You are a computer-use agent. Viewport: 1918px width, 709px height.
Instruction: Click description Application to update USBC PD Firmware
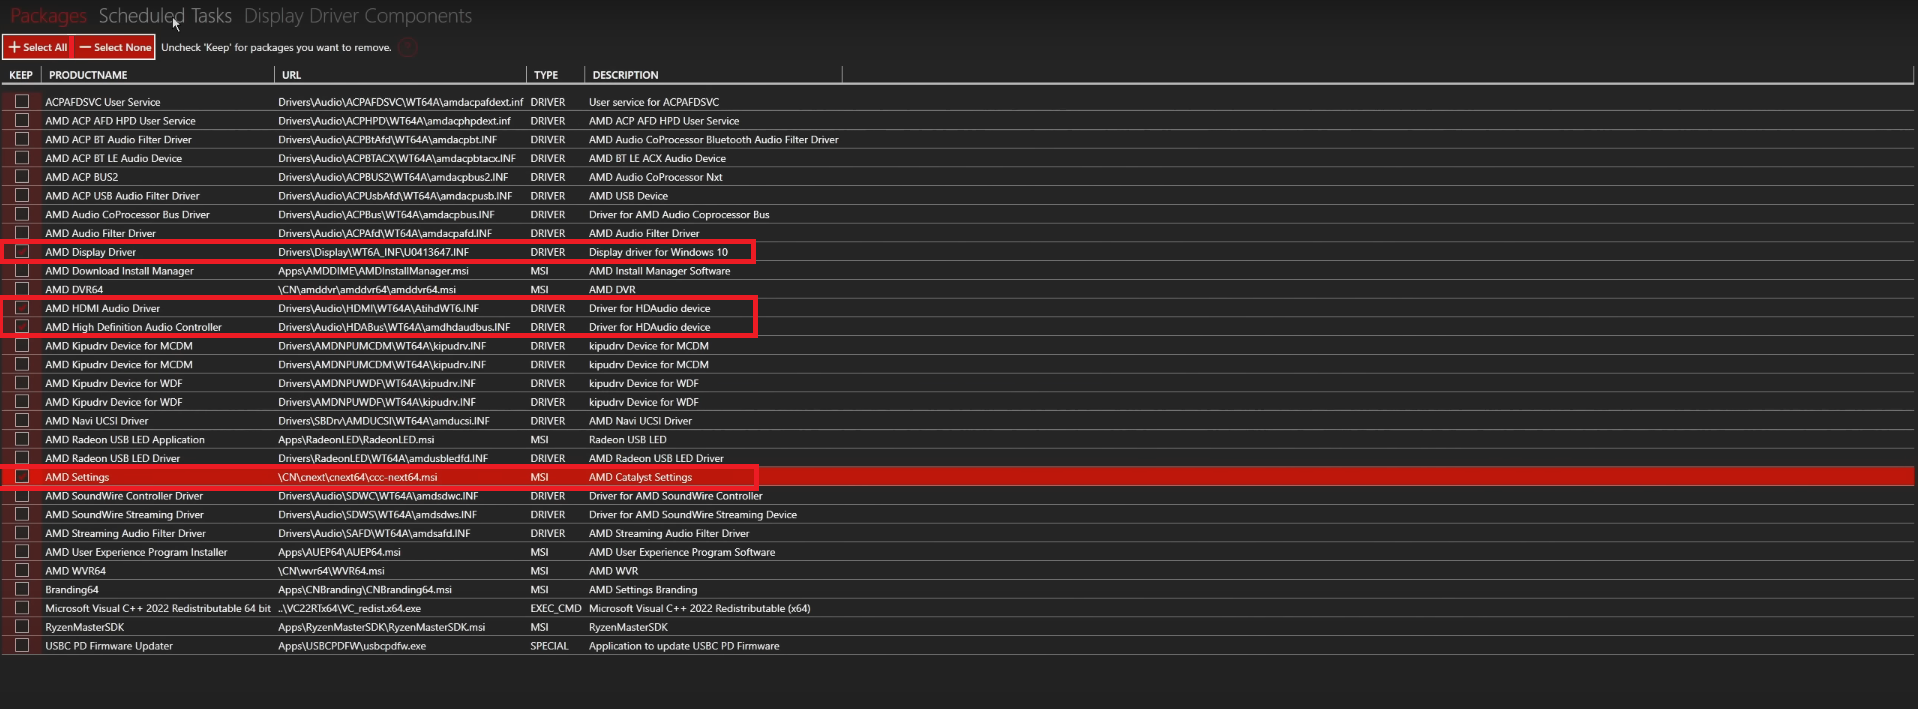point(684,646)
